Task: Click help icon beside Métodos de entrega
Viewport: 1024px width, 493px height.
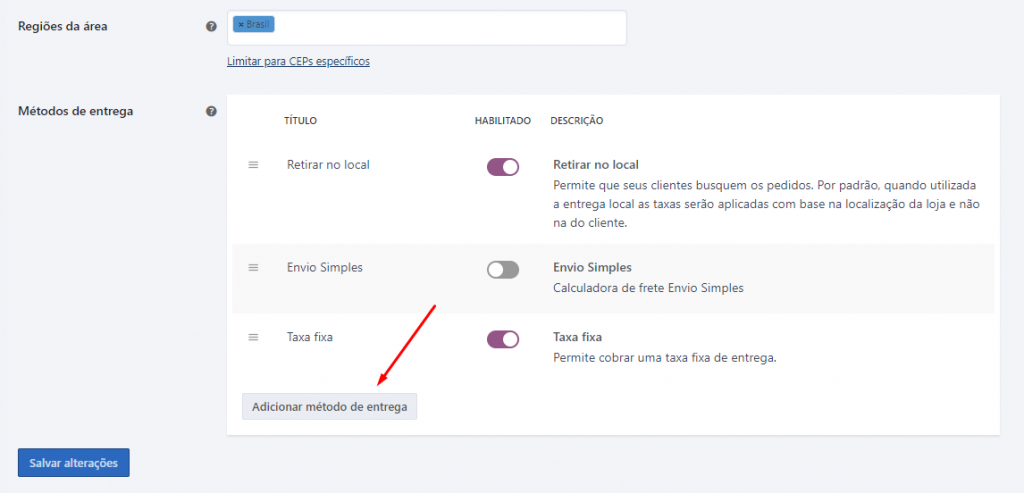Action: 211,111
